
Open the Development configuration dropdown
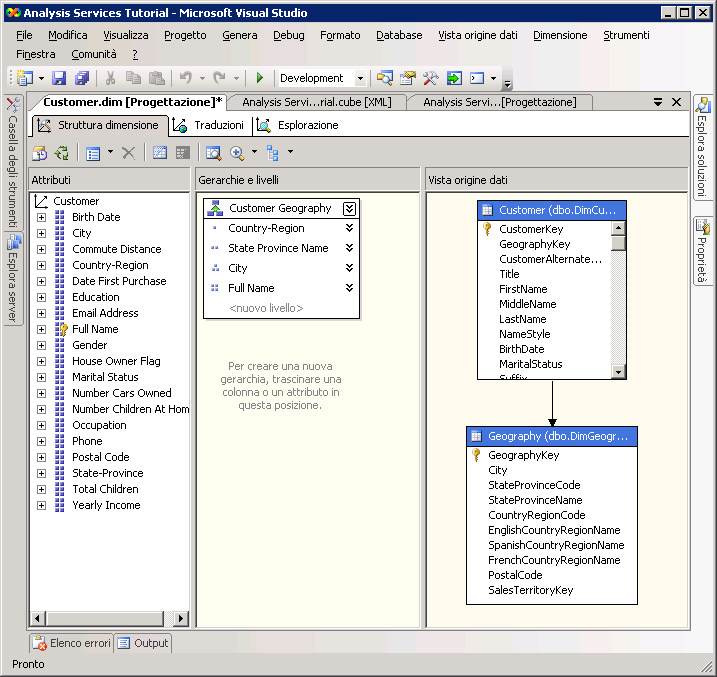[x=360, y=78]
